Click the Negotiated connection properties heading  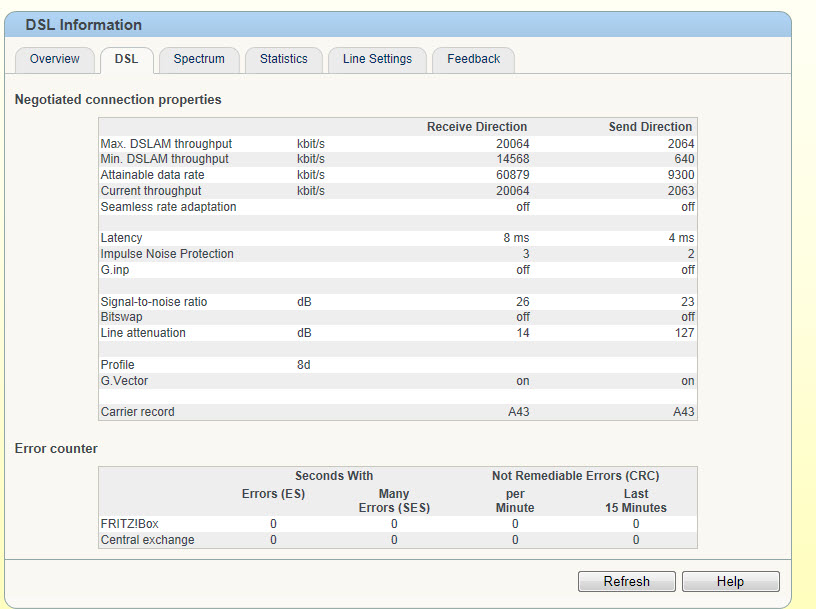pos(118,100)
